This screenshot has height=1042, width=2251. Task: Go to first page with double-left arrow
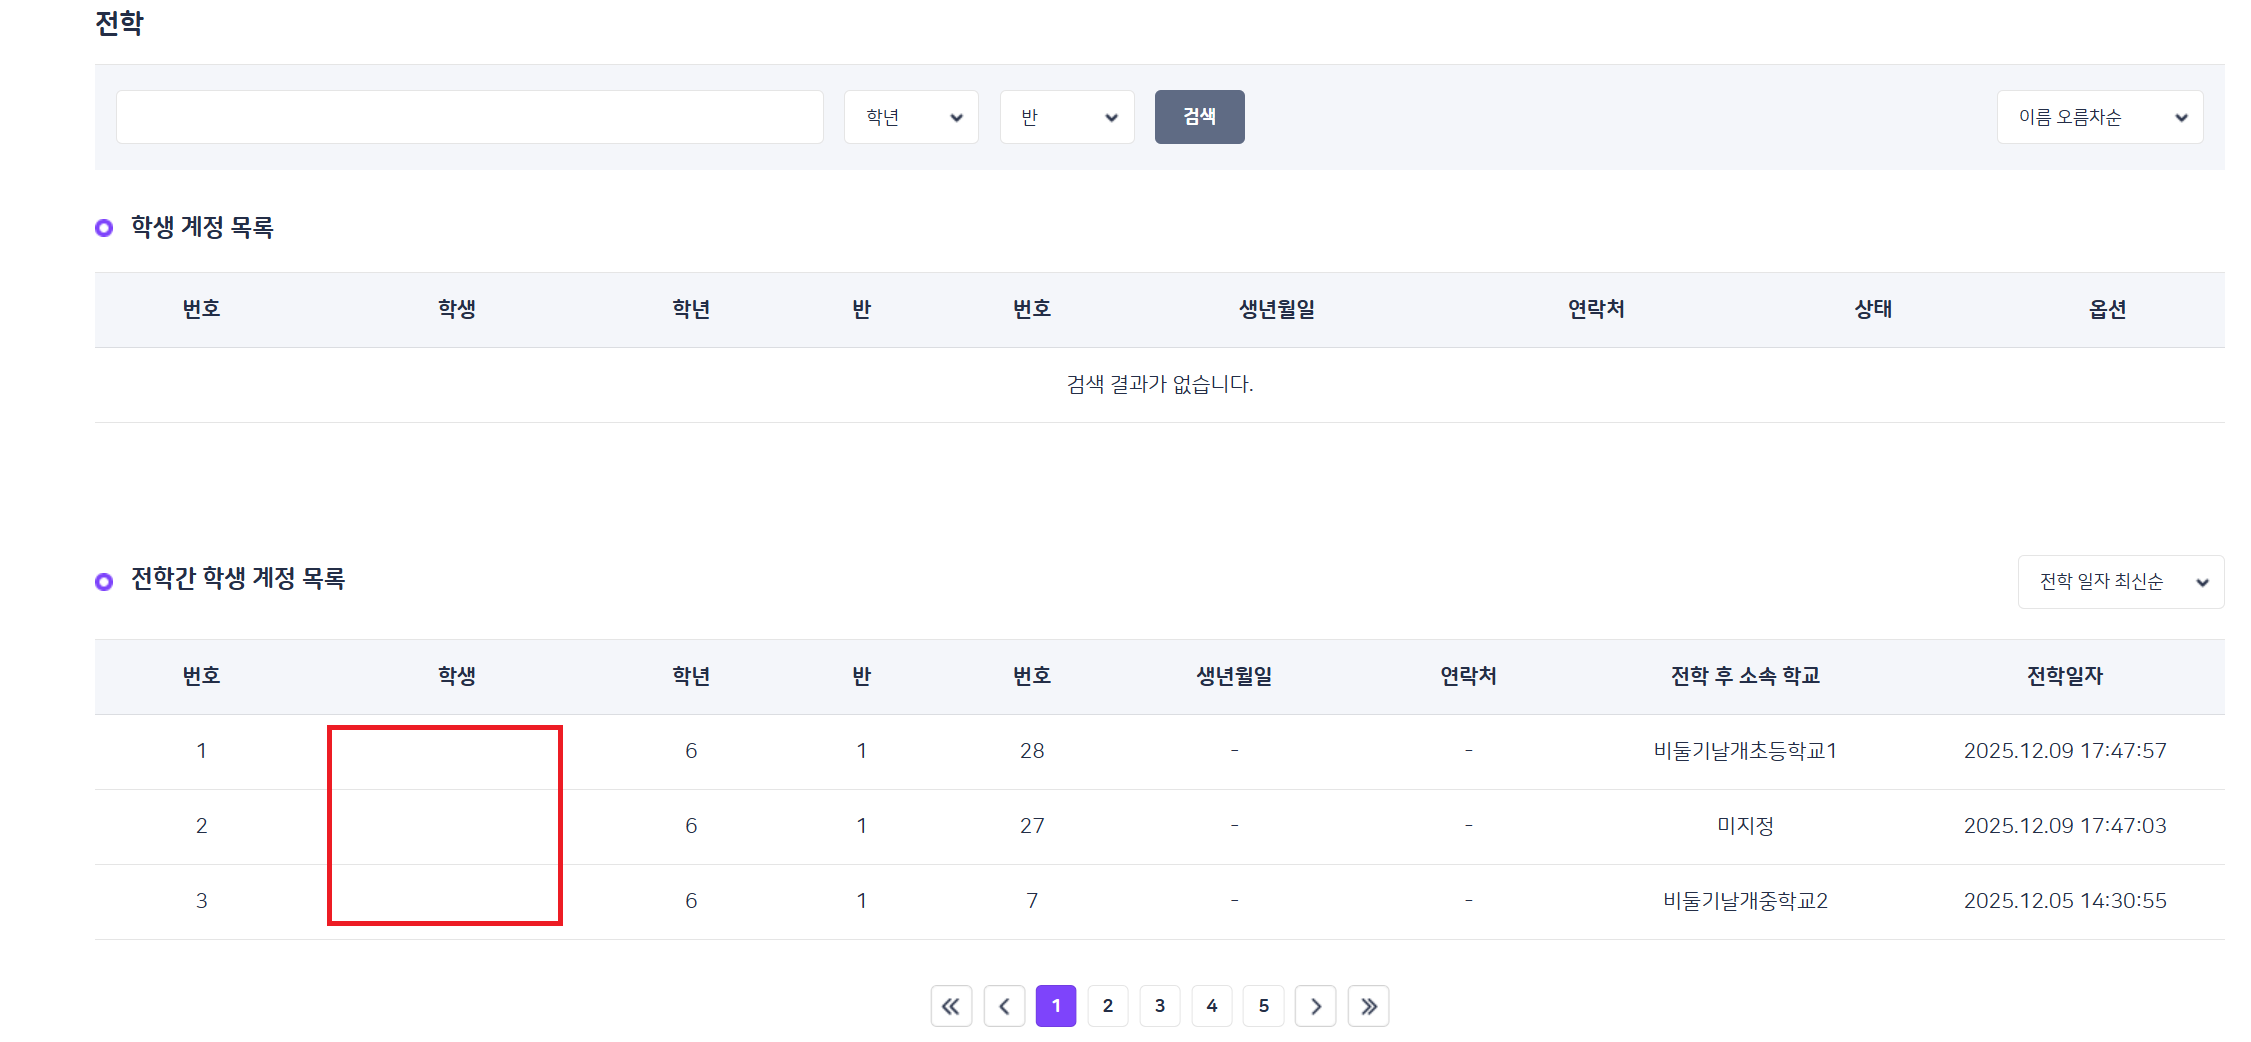(951, 1006)
